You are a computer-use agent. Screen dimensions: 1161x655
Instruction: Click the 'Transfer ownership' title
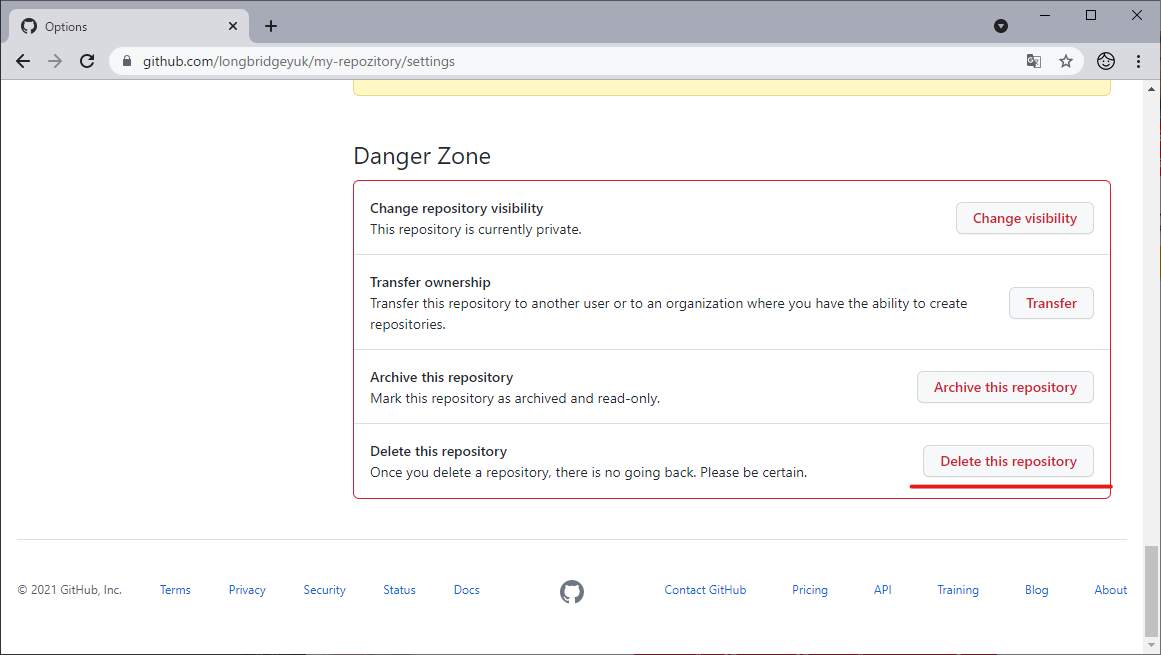(430, 282)
